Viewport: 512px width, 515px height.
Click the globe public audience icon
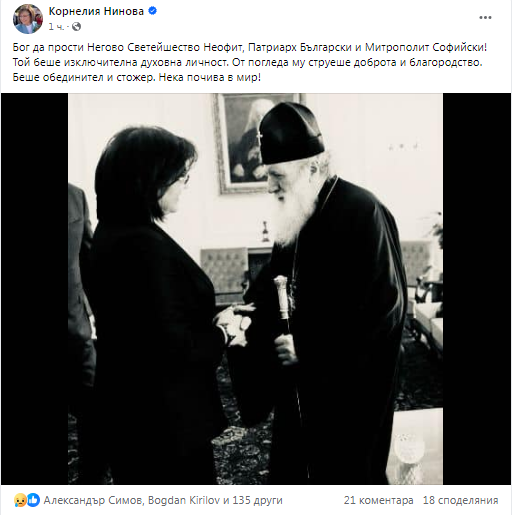77,26
